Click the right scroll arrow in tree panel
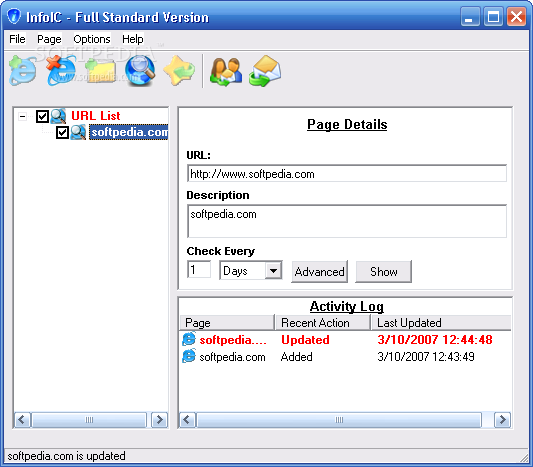 [159, 420]
